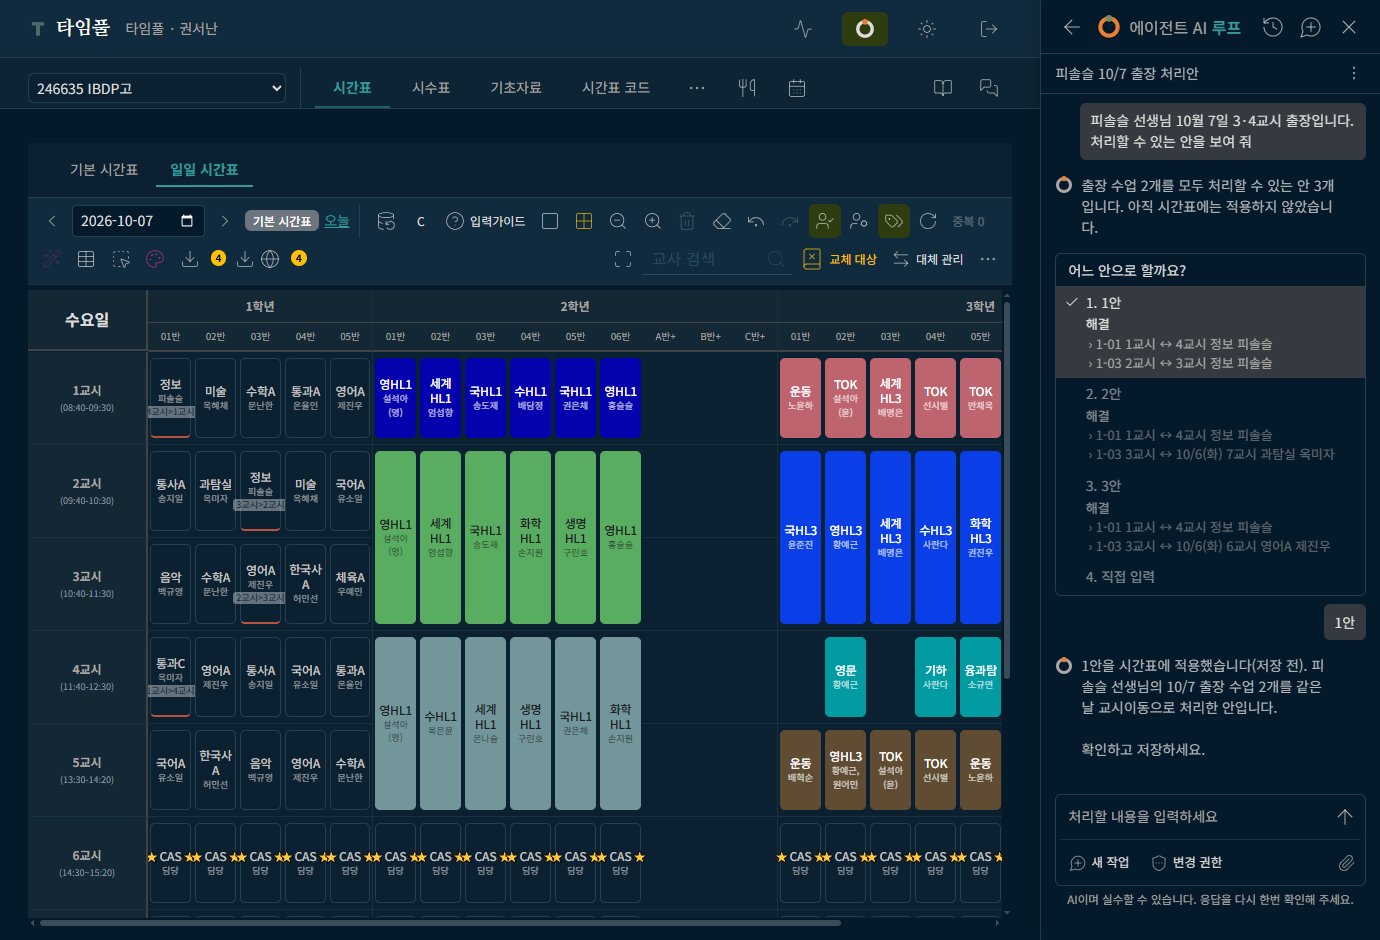Open toolbar overflow ellipsis after 대체 관리
Viewport: 1380px width, 940px height.
(988, 259)
